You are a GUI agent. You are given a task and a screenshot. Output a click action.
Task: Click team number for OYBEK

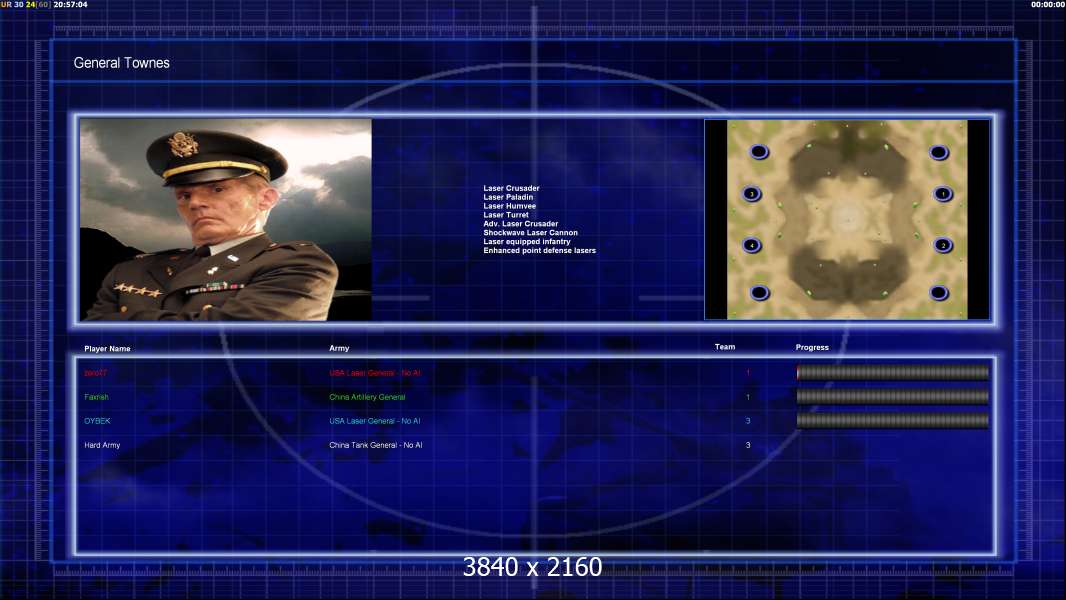[748, 421]
